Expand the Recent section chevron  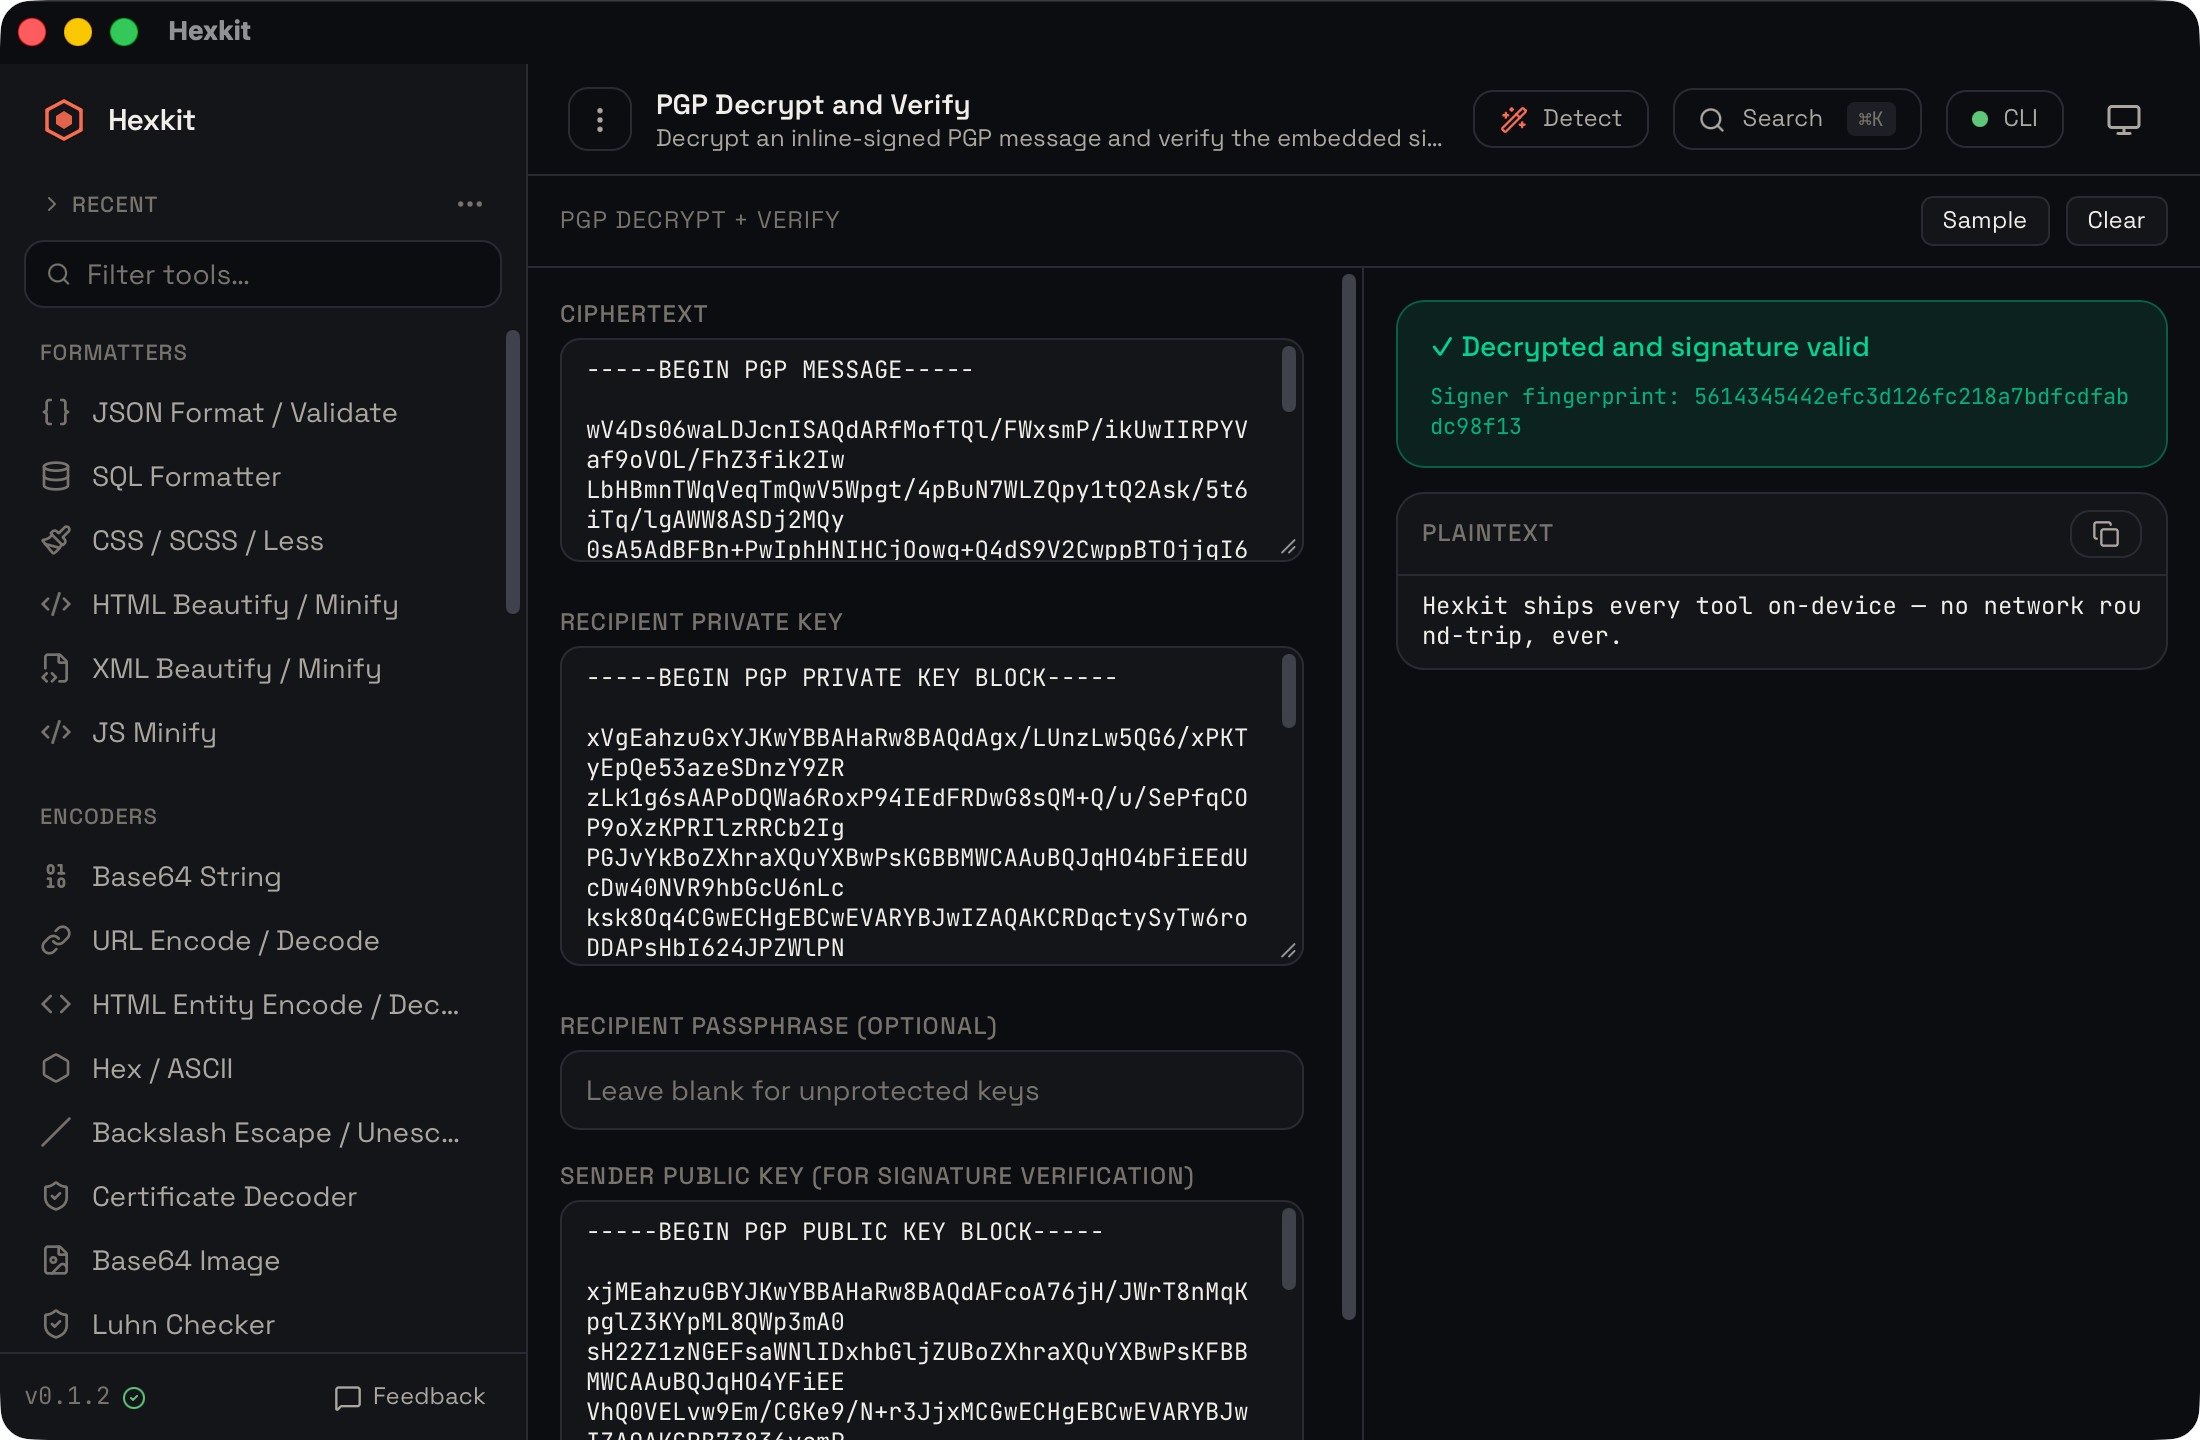(51, 204)
